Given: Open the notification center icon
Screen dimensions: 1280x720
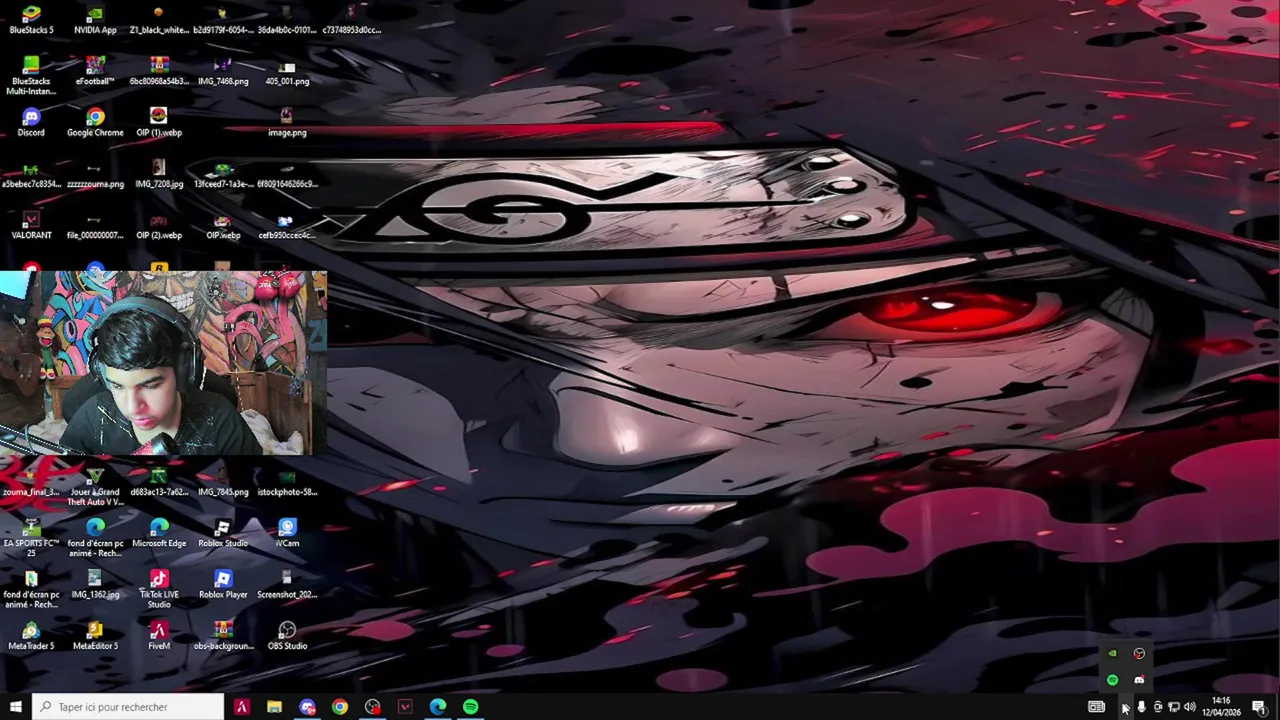Looking at the screenshot, I should [x=1259, y=707].
